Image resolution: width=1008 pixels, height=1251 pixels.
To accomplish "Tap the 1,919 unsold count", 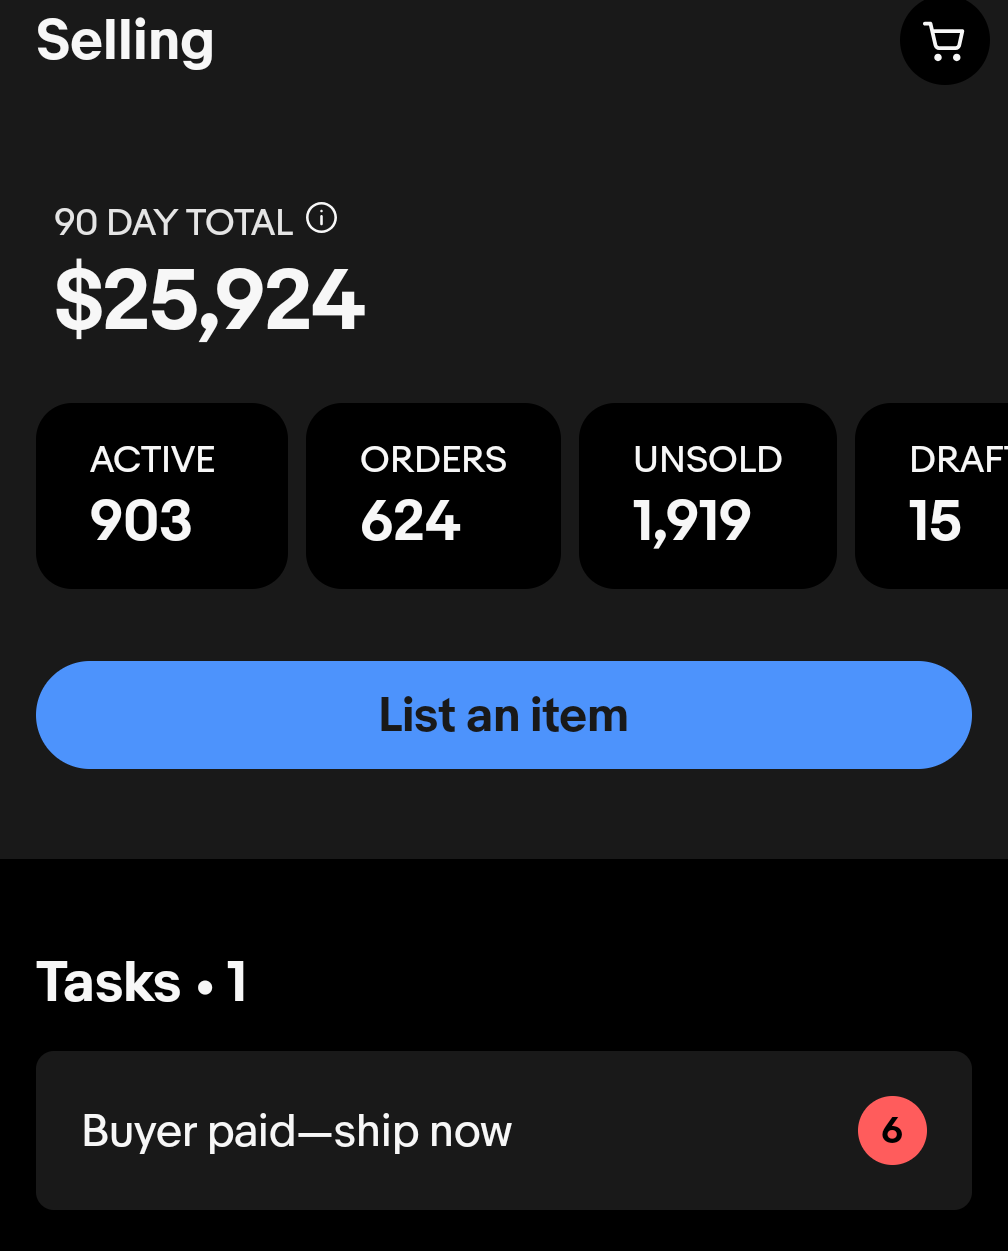I will pos(692,521).
